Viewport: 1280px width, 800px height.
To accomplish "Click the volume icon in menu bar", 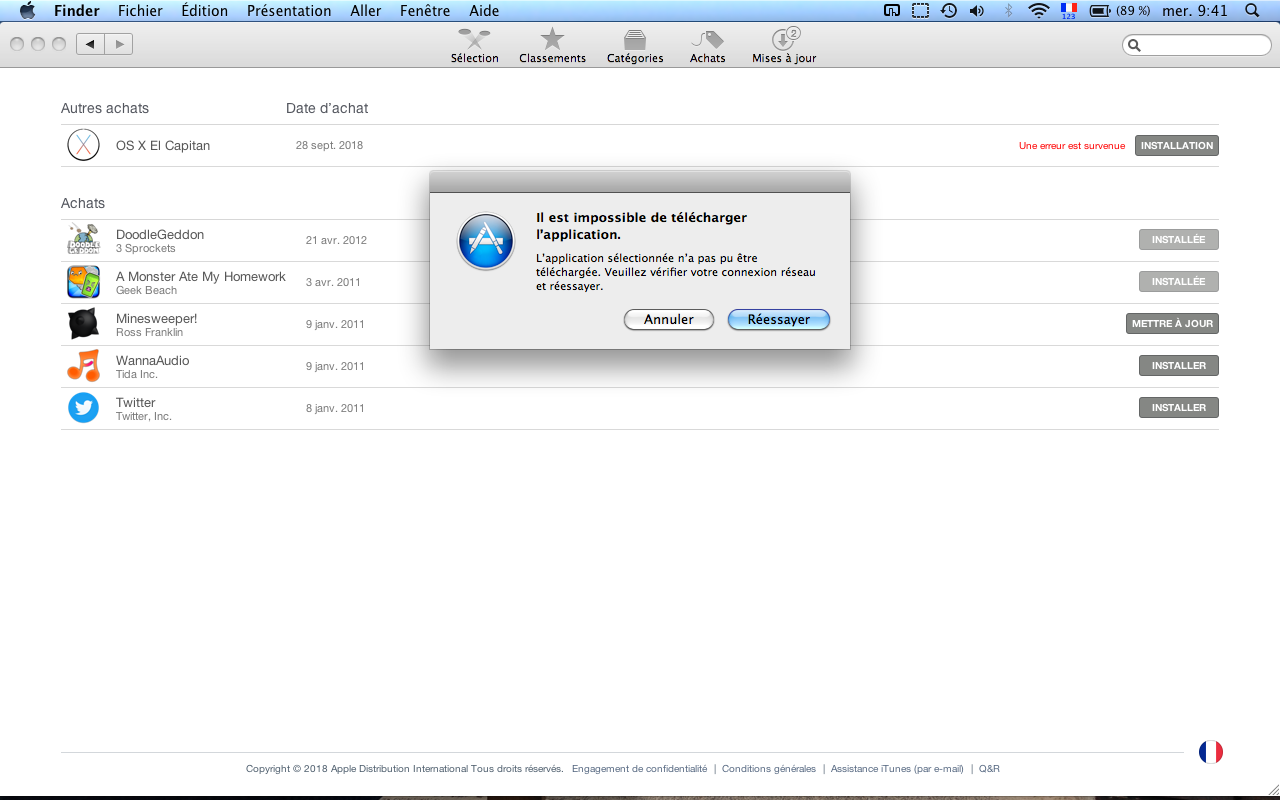I will click(977, 11).
